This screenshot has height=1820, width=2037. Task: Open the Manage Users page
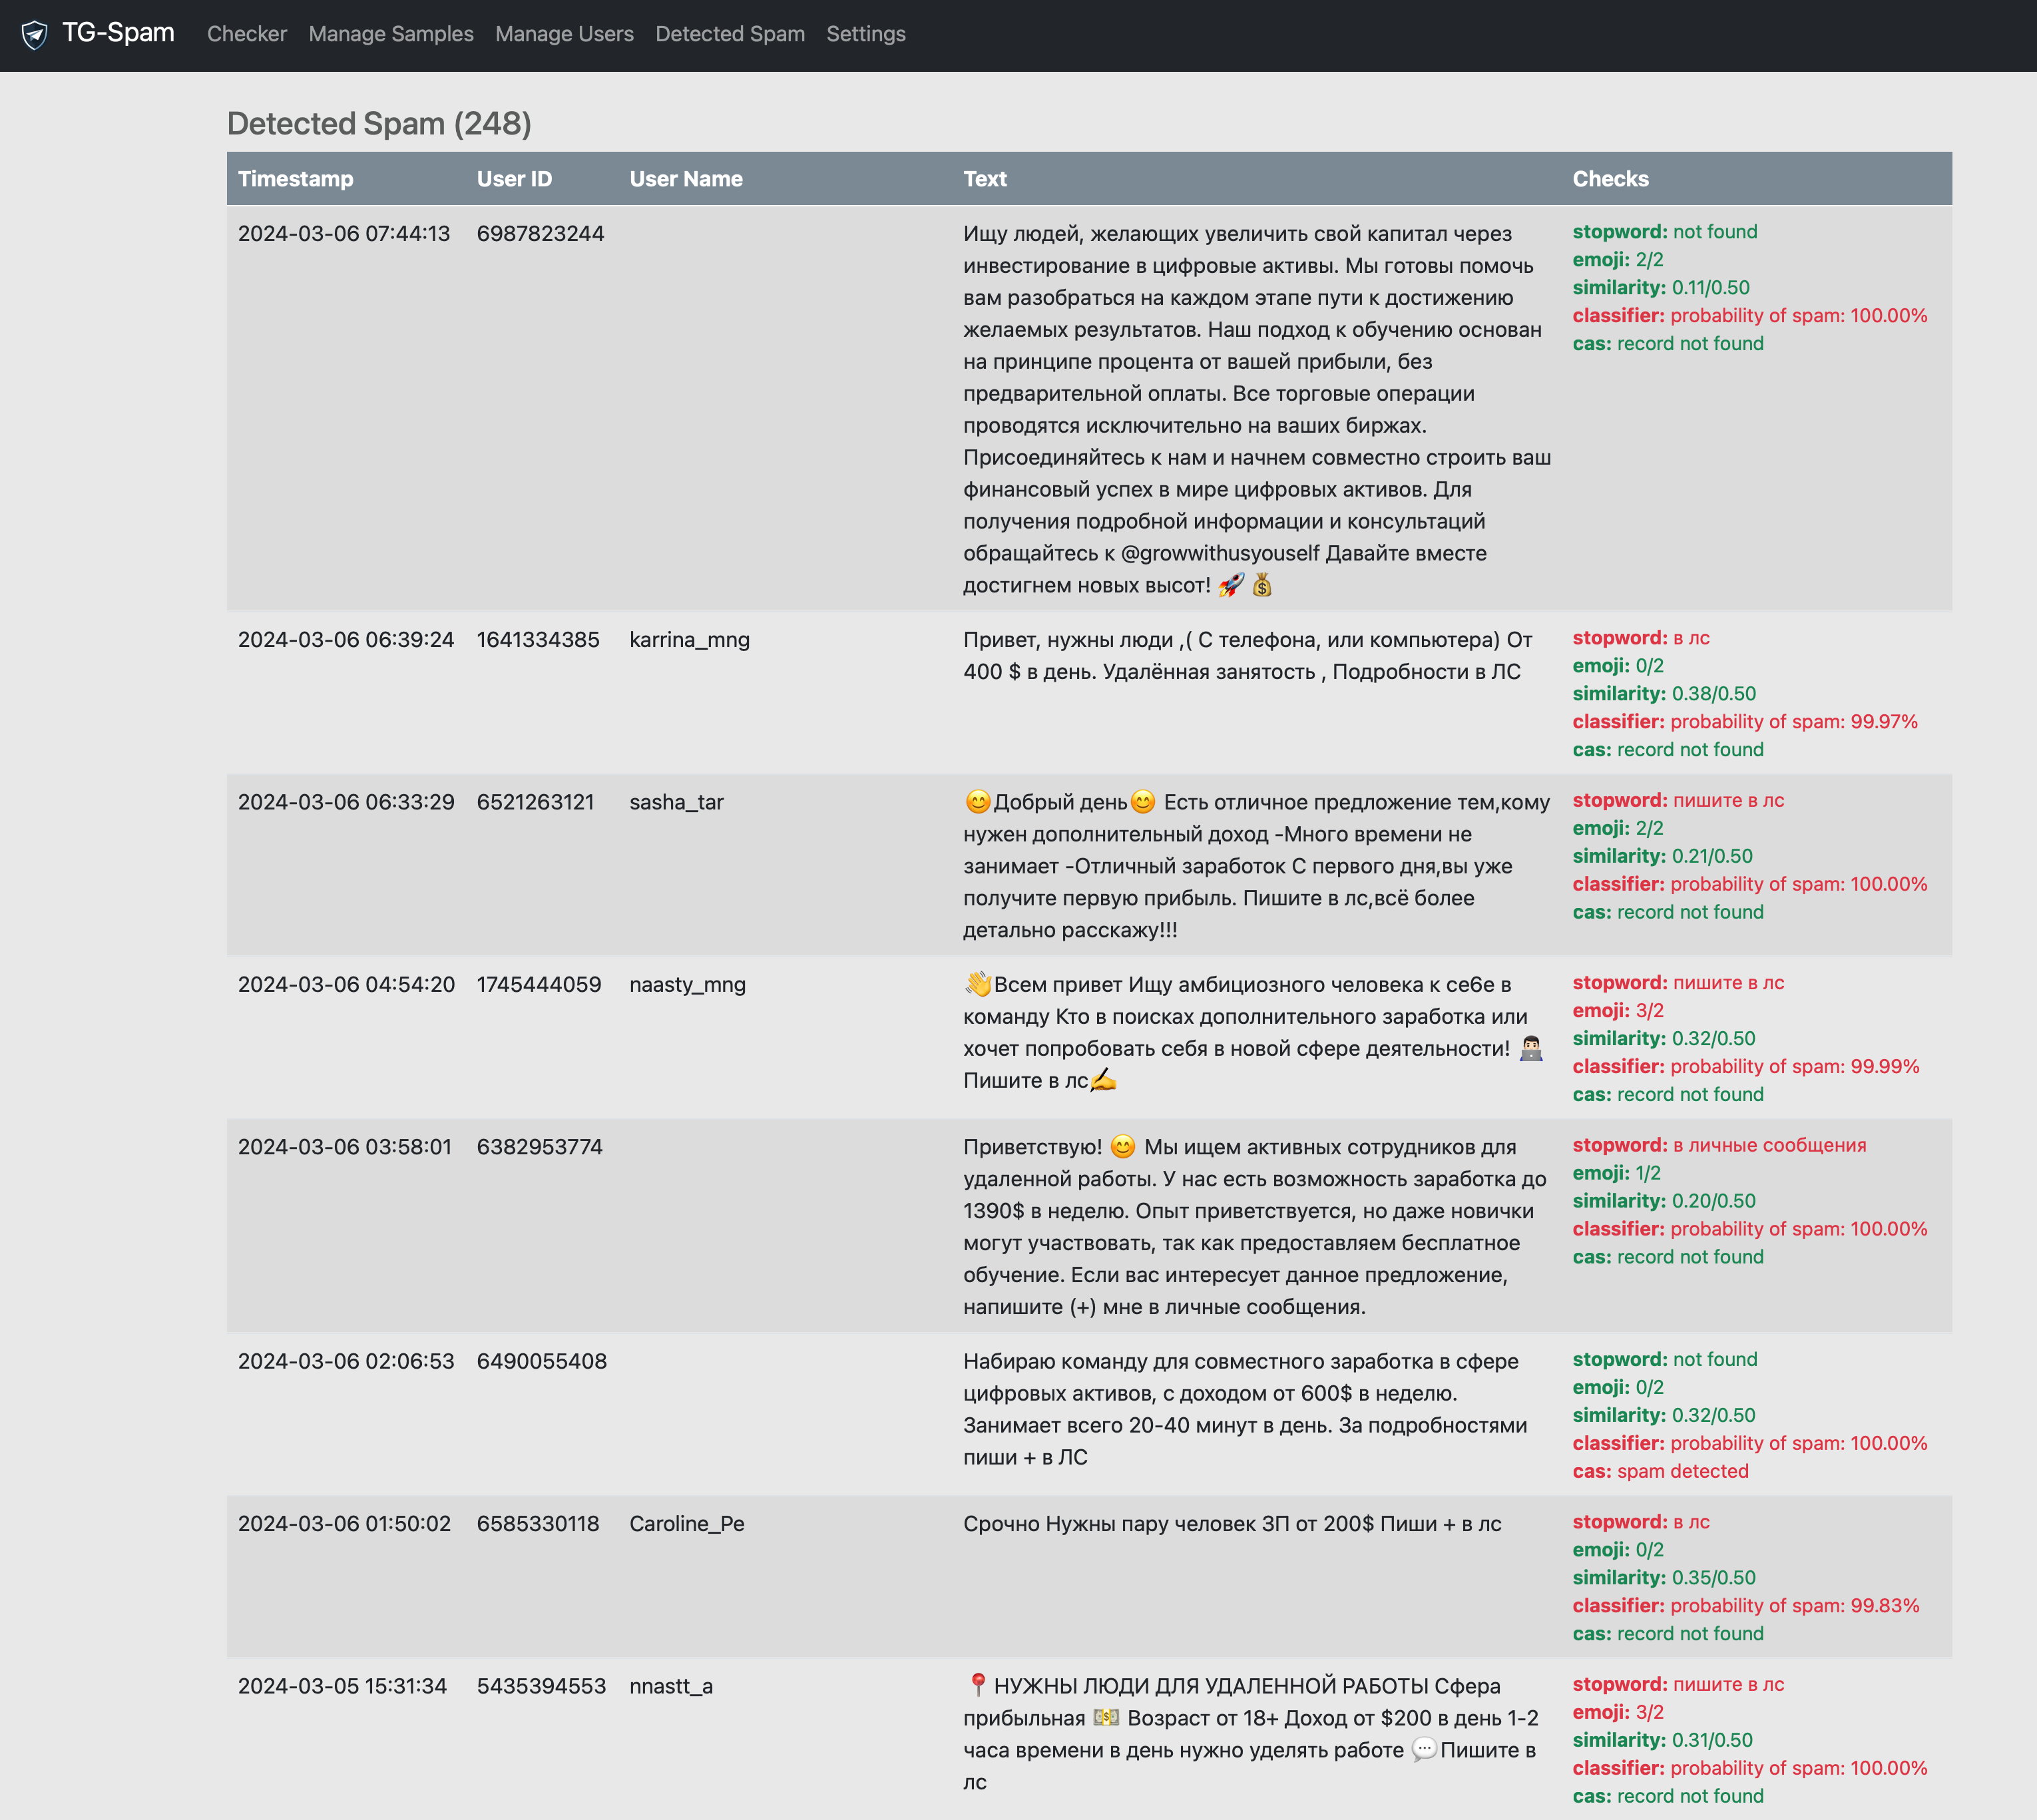point(564,34)
